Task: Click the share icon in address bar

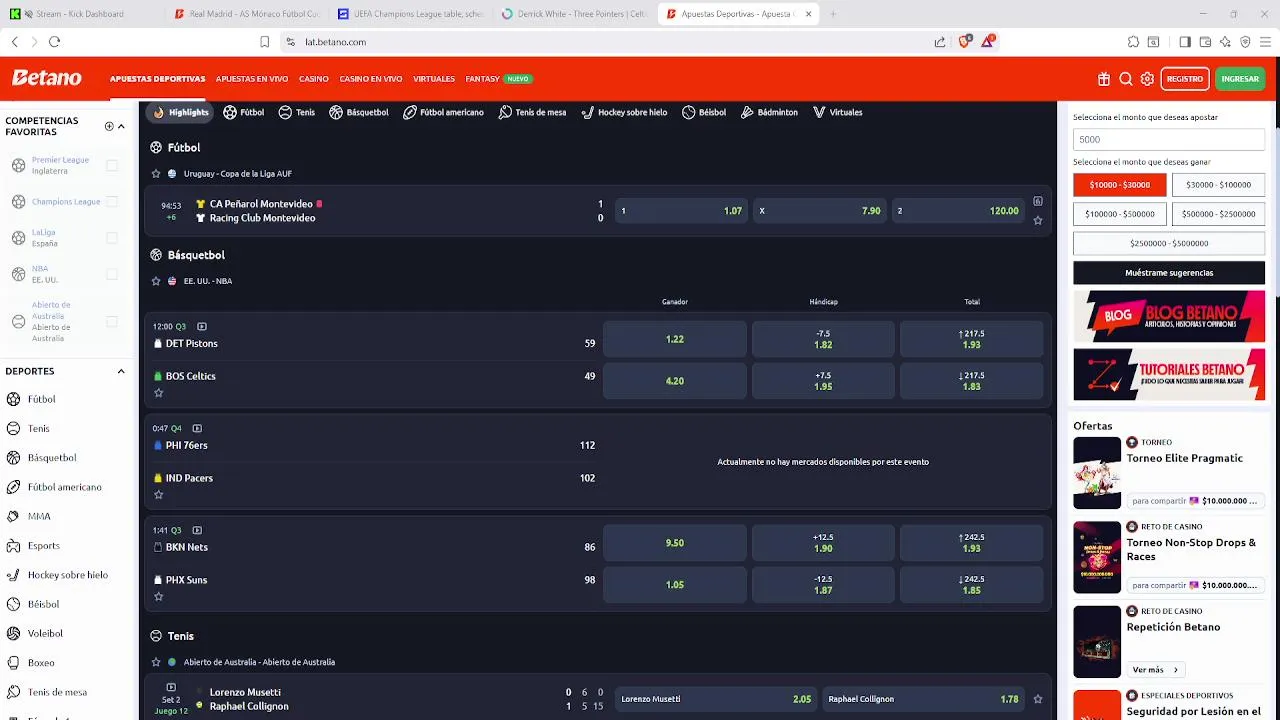Action: coord(940,42)
